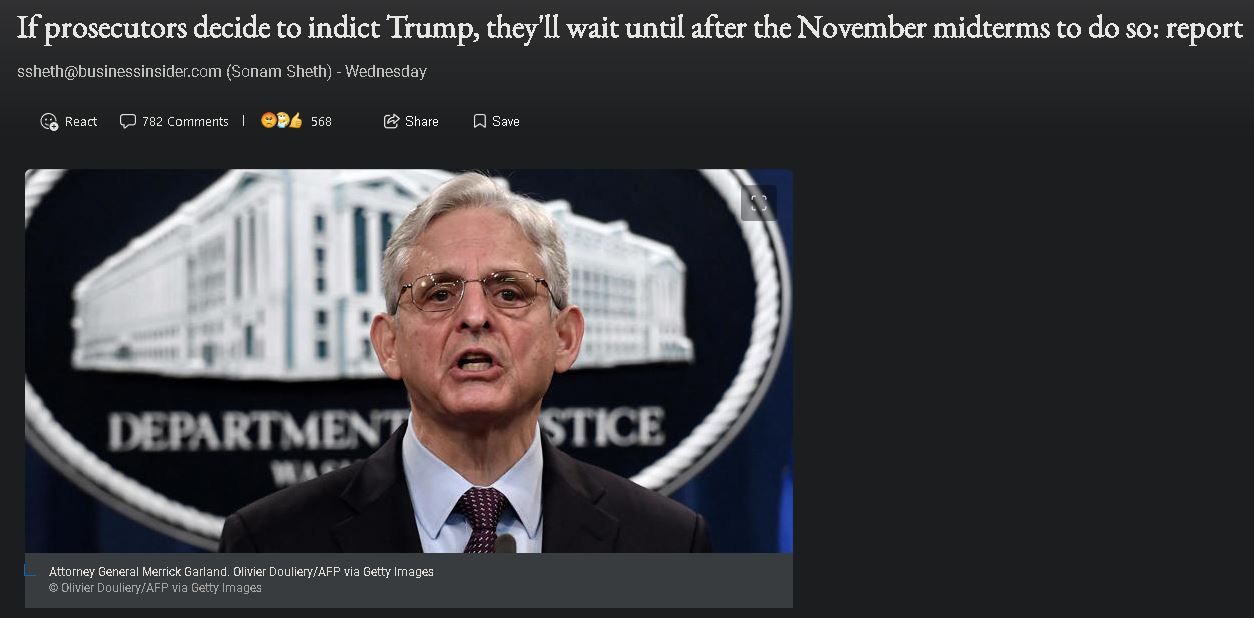Click the article headline about indicting Trump

tap(629, 28)
